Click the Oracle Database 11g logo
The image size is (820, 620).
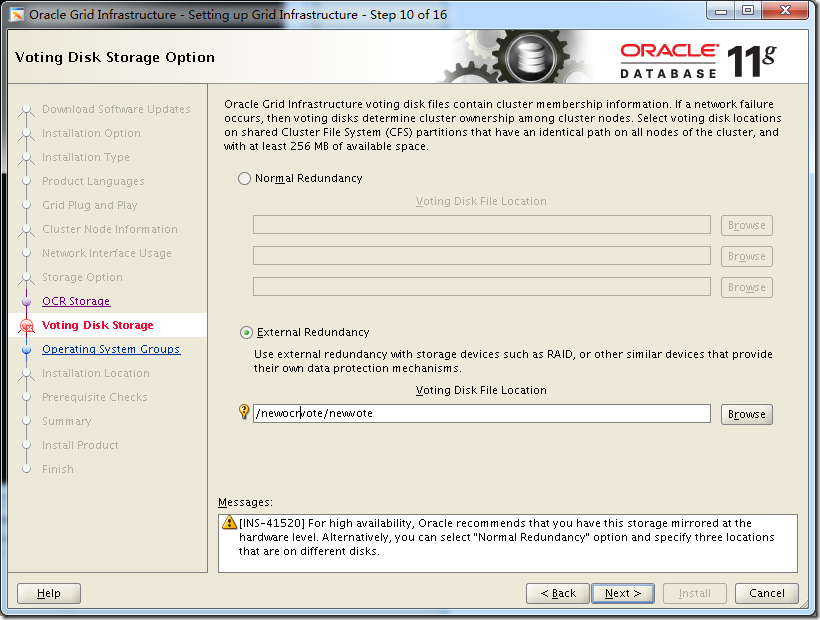698,61
